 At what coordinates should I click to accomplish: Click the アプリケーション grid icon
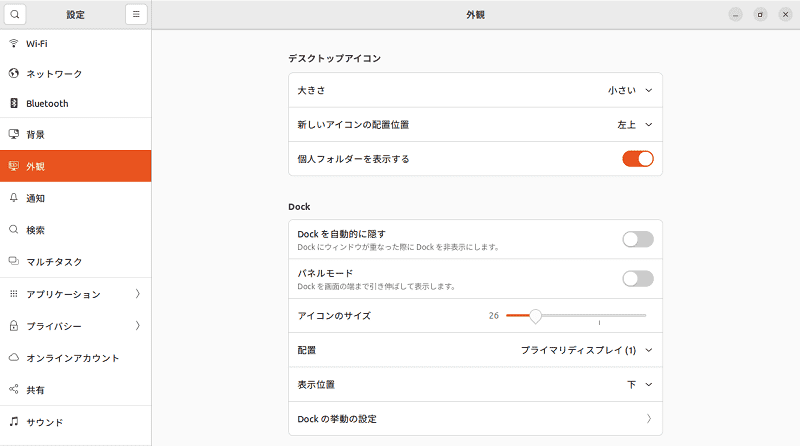(14, 294)
